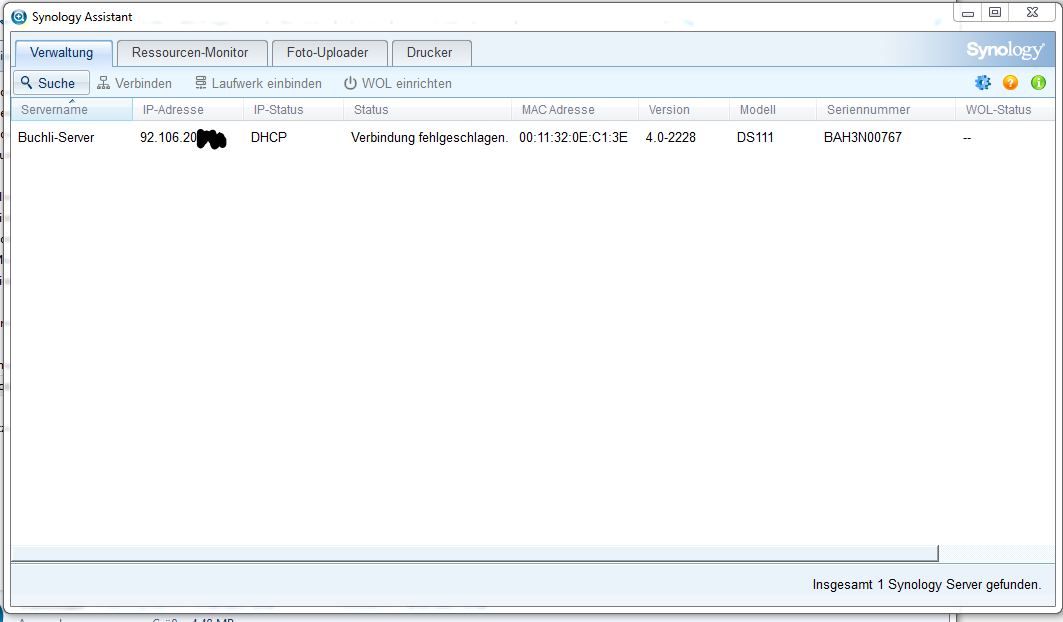Open the orange help icon

(1010, 83)
